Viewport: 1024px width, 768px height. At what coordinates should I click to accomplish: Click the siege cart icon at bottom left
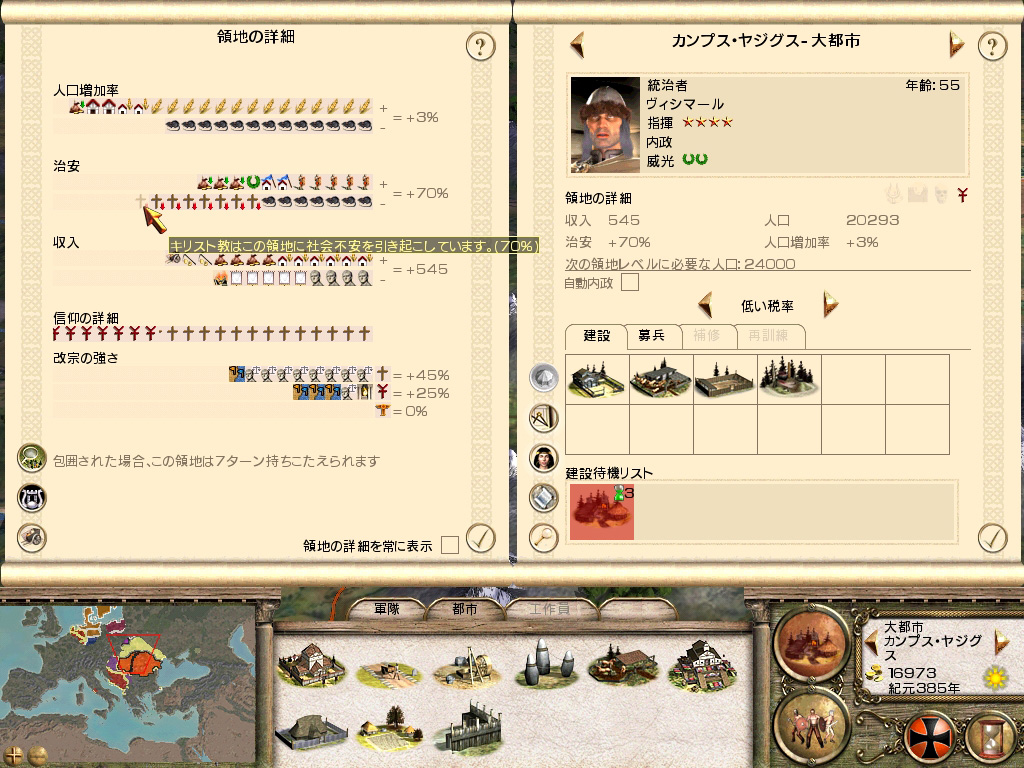(x=31, y=537)
